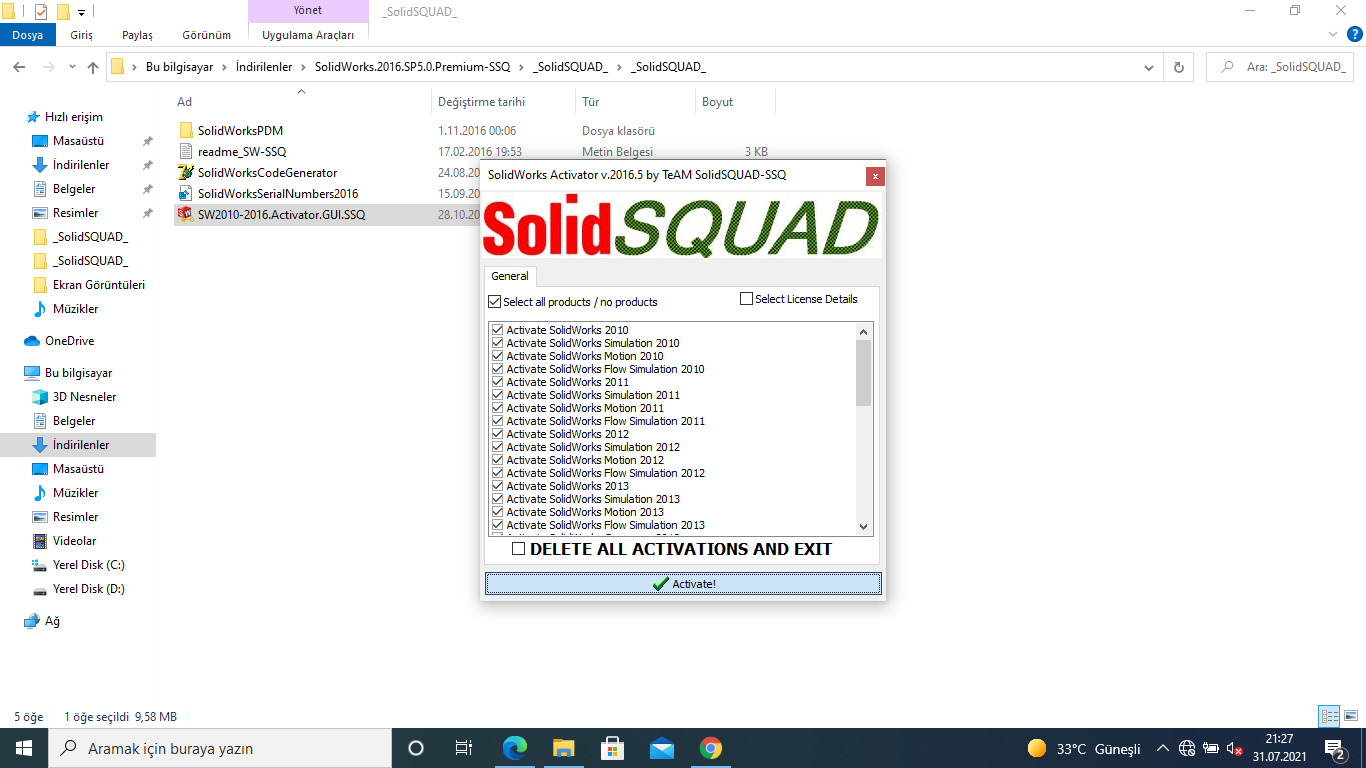Open the Dosya menu
Image resolution: width=1366 pixels, height=768 pixels.
click(x=27, y=35)
